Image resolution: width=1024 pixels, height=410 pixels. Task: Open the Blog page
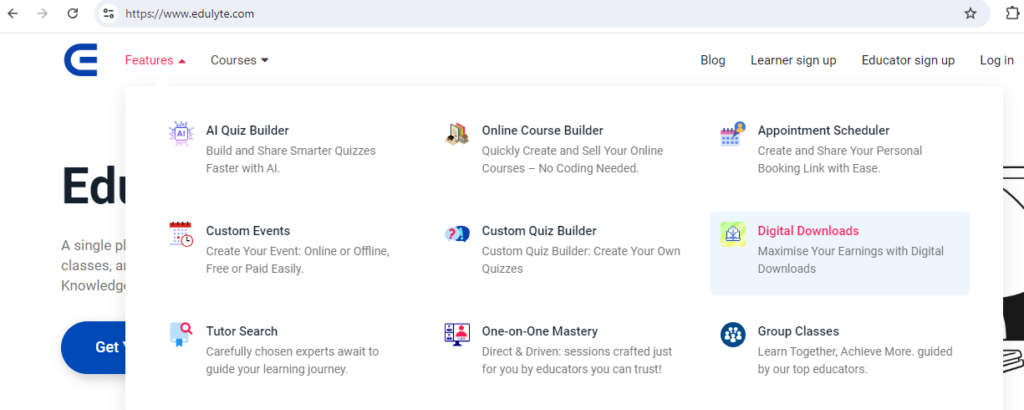click(x=712, y=60)
